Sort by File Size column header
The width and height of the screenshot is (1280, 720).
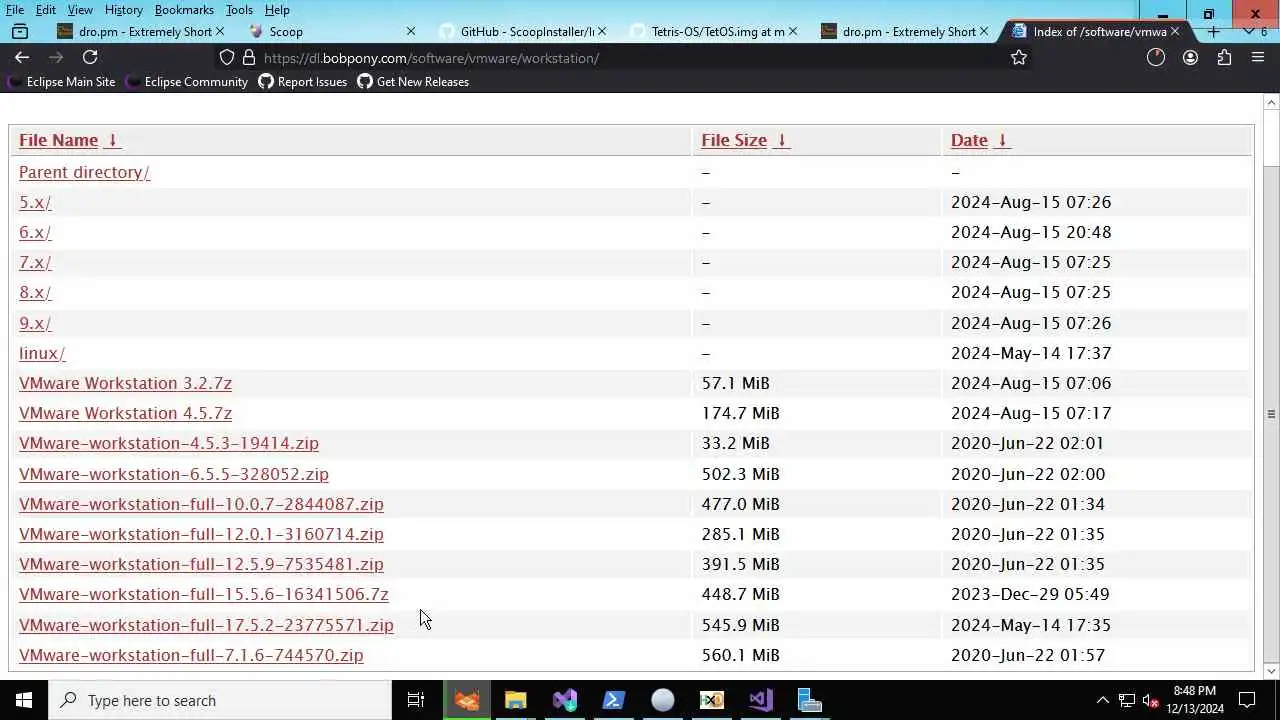tap(734, 140)
